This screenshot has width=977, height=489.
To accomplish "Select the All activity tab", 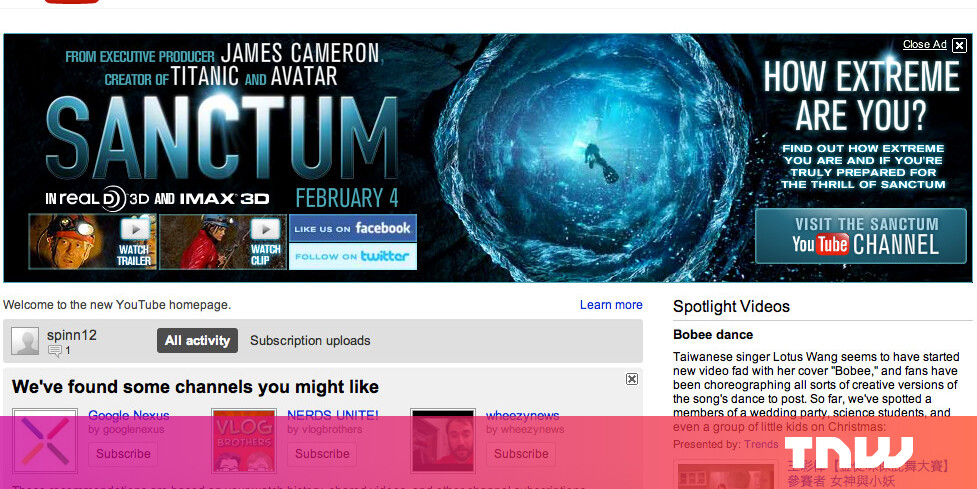I will tap(198, 341).
